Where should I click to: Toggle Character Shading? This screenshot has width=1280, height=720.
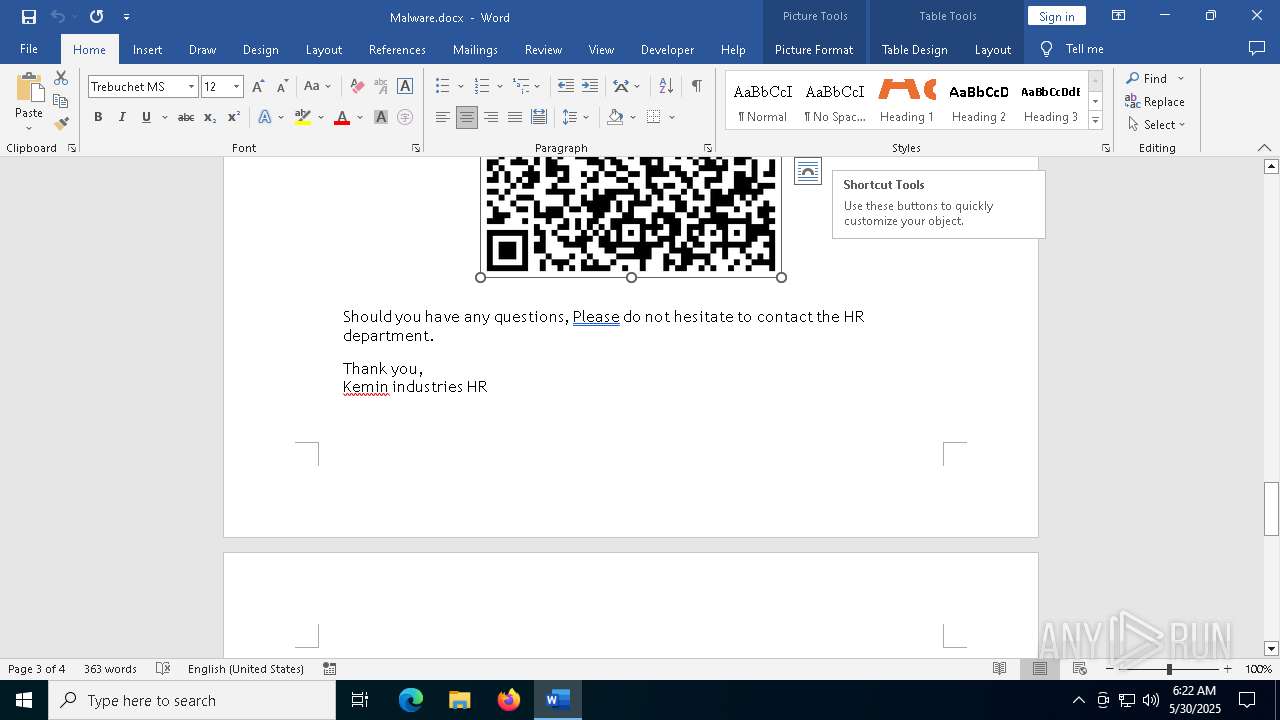coord(381,117)
